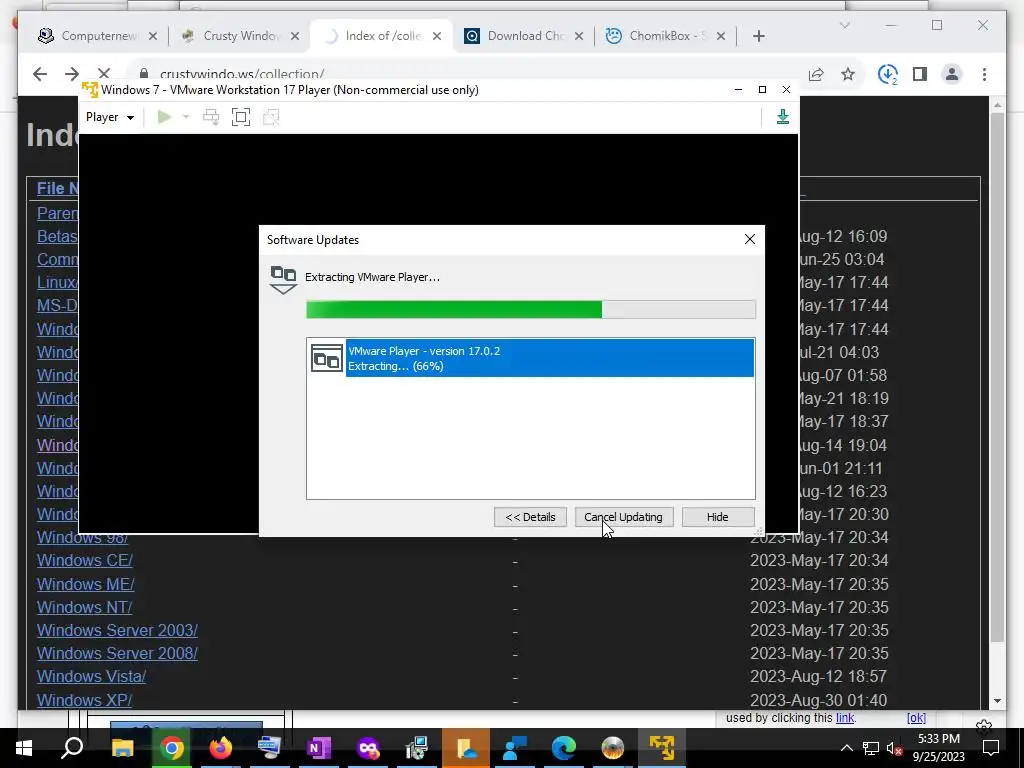1024x768 pixels.
Task: Open the Windows Server 2008/ link
Action: tap(117, 653)
